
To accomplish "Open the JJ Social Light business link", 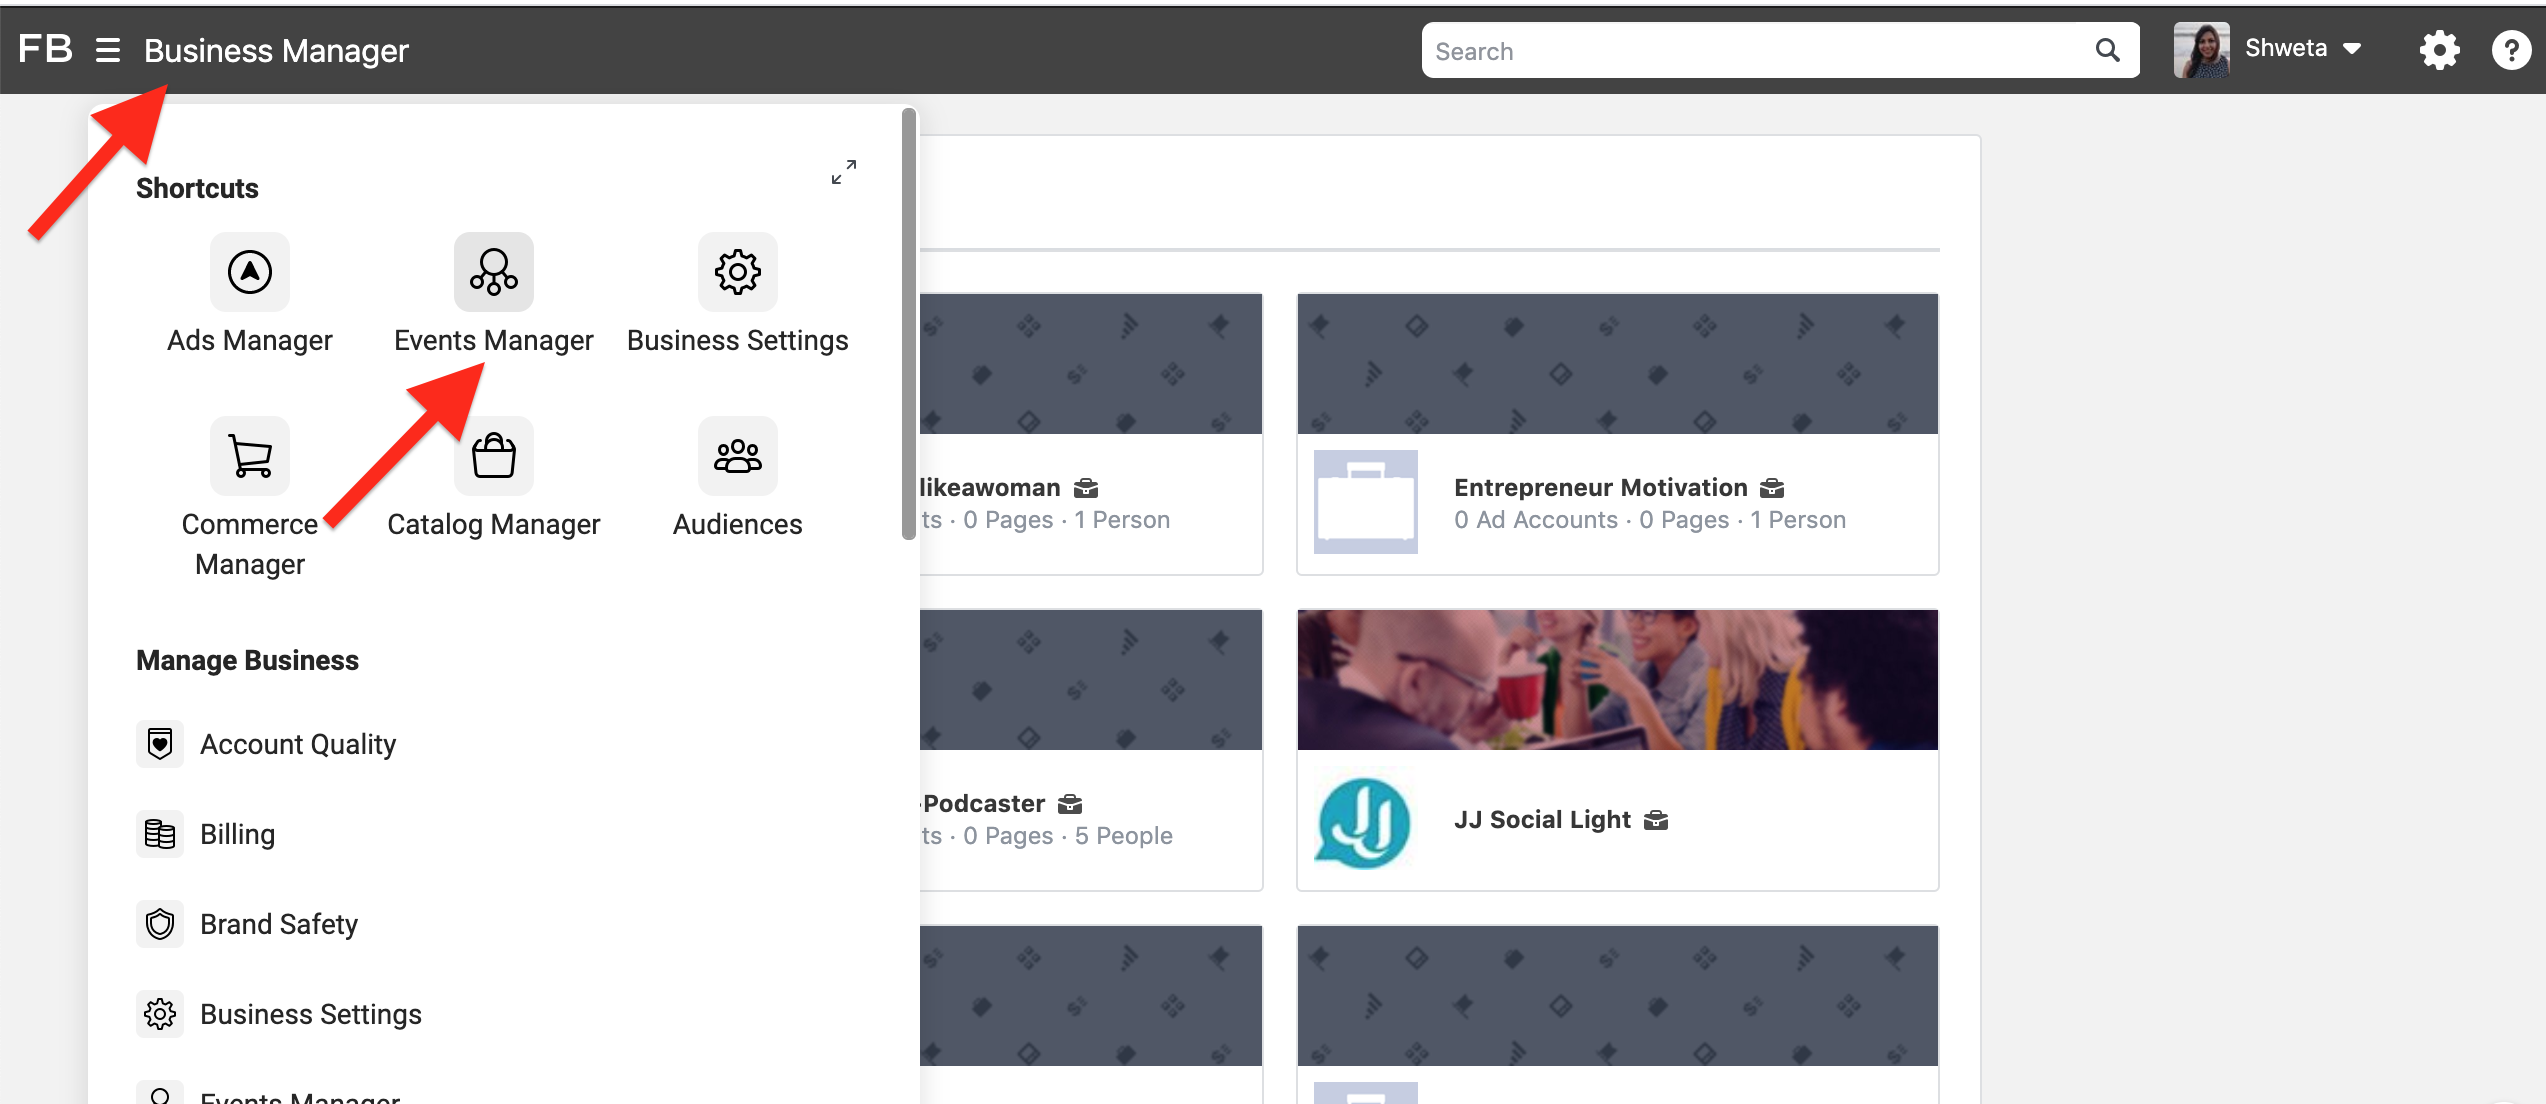I will pyautogui.click(x=1542, y=819).
